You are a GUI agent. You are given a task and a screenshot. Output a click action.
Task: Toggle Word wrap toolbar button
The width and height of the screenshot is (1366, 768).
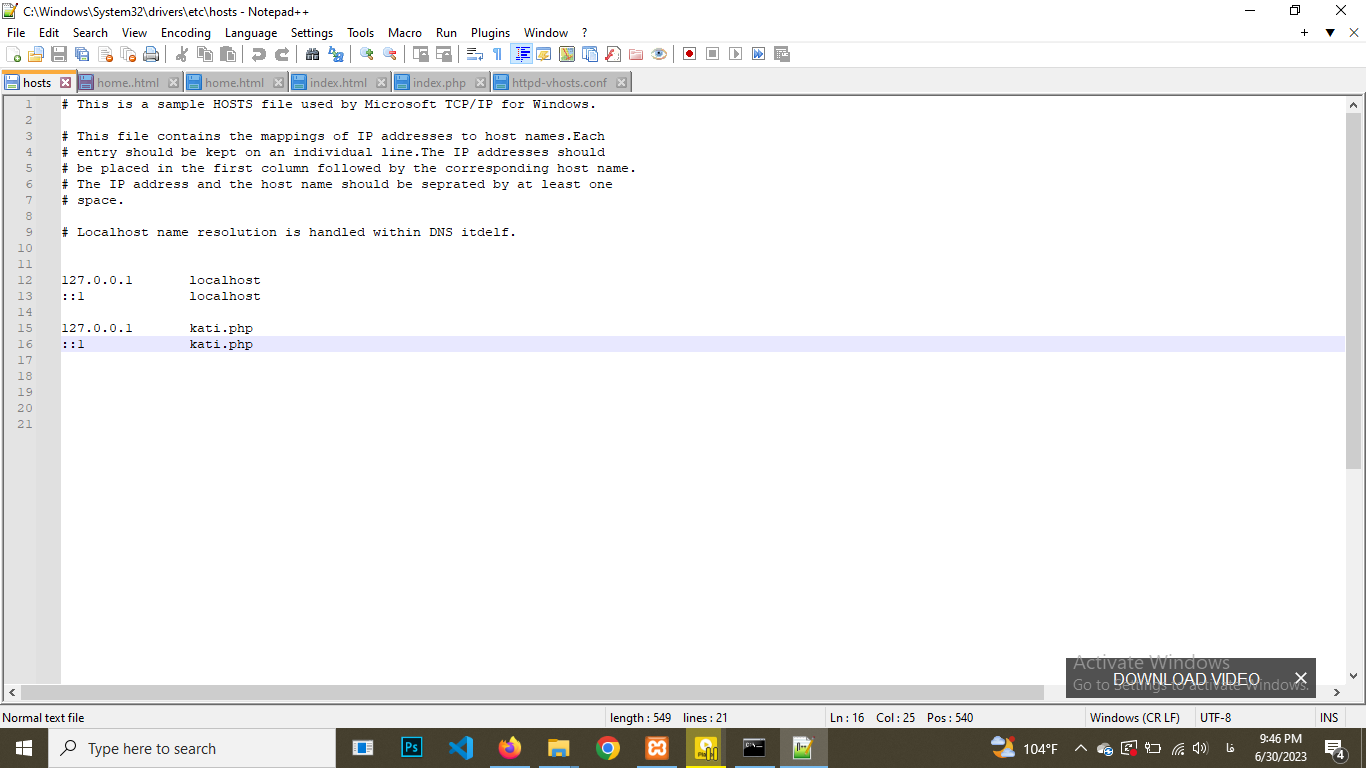coord(475,54)
